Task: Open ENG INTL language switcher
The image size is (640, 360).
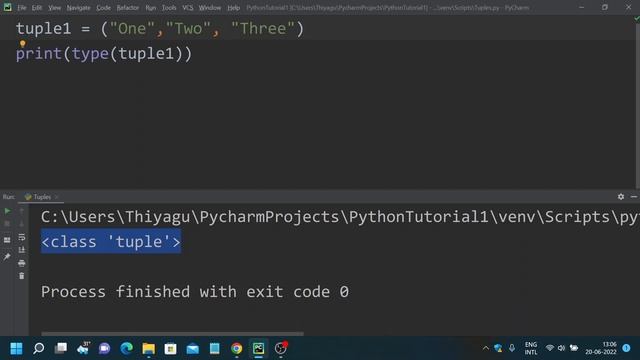Action: [531, 349]
